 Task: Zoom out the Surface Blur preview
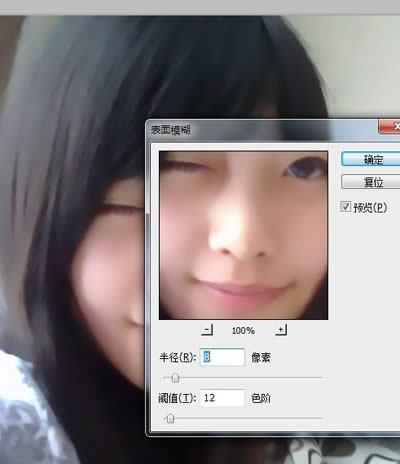point(207,330)
